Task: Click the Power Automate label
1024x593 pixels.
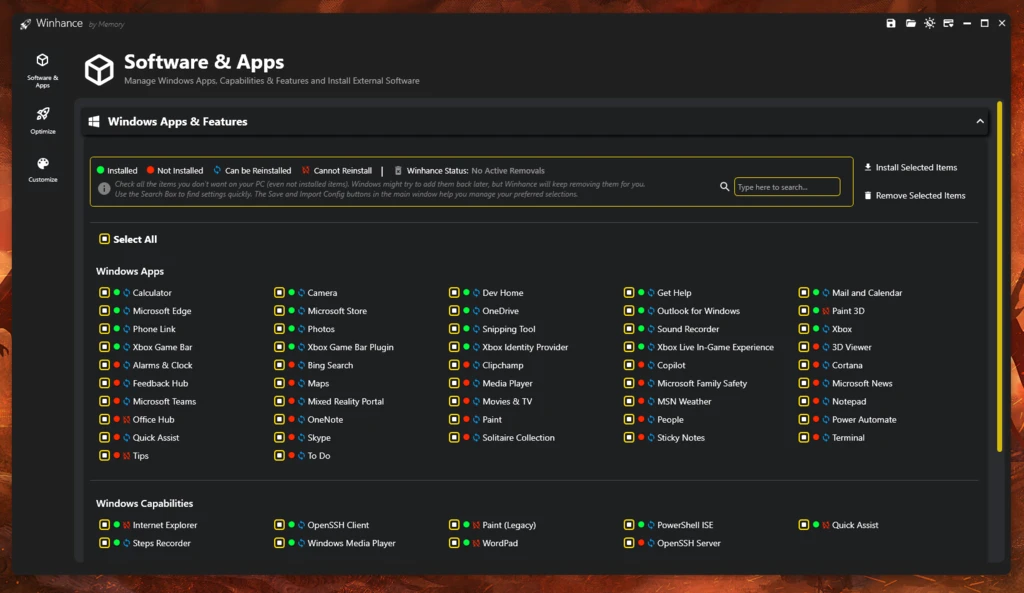Action: click(864, 419)
